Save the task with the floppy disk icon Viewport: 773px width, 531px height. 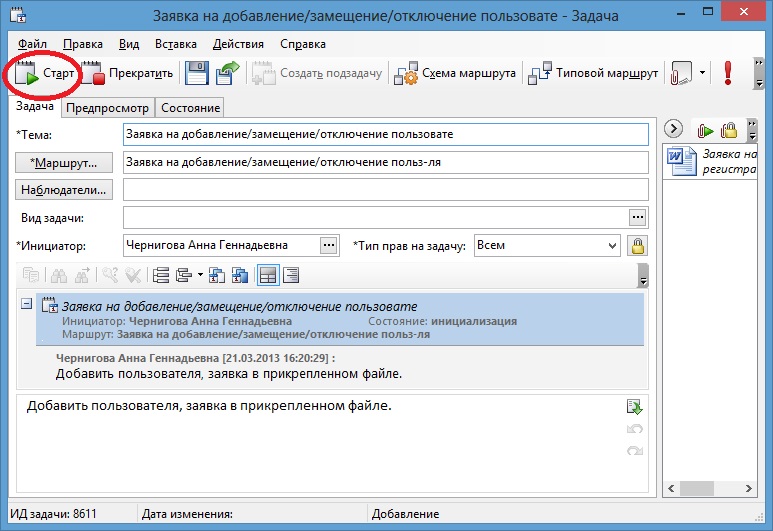pos(197,73)
